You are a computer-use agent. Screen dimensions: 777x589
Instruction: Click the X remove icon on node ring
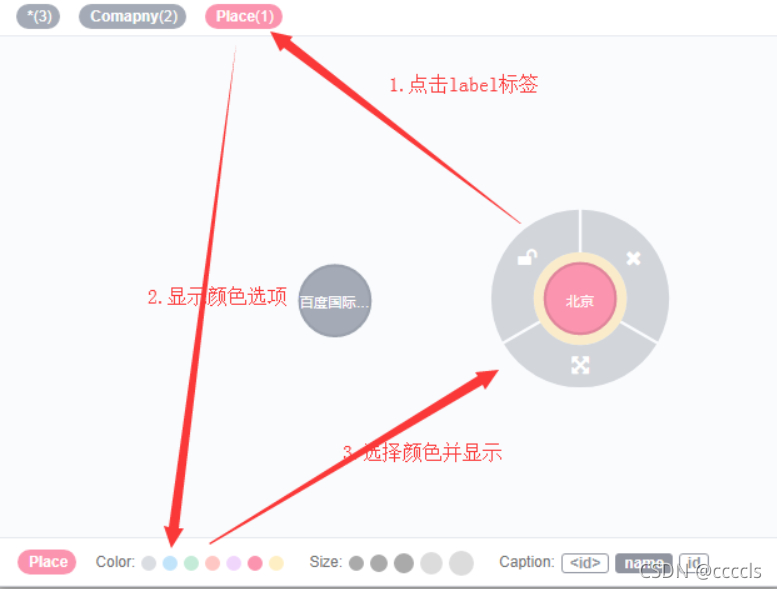(x=633, y=258)
